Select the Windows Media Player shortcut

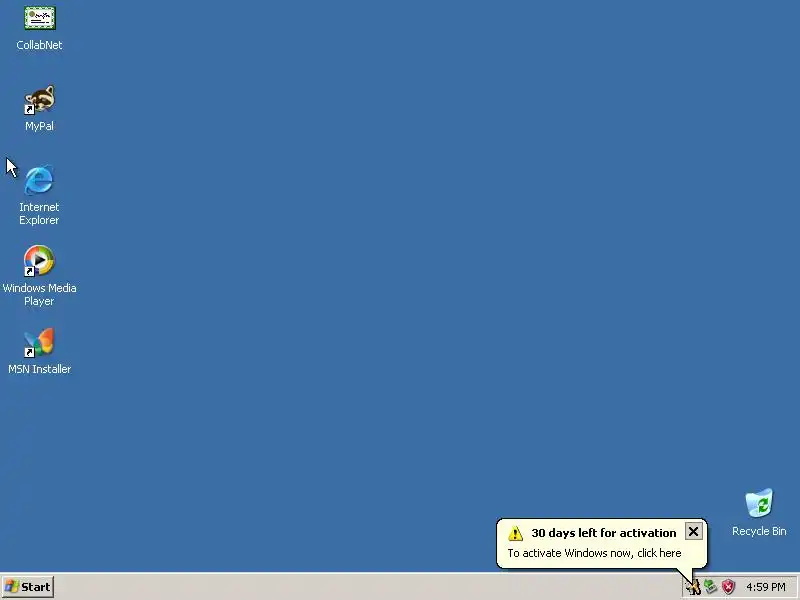click(39, 261)
